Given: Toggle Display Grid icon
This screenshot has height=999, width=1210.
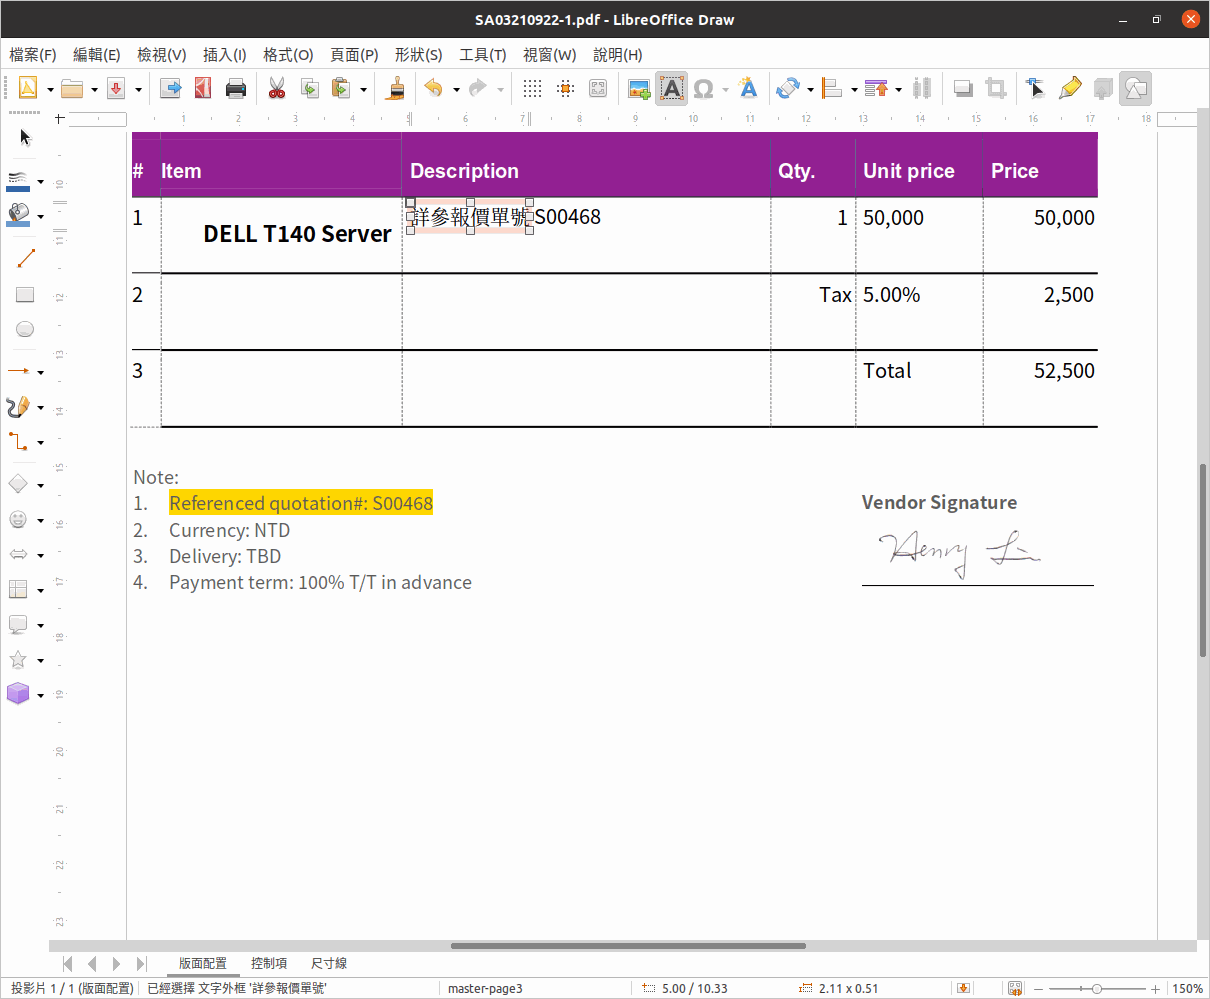Looking at the screenshot, I should (533, 89).
